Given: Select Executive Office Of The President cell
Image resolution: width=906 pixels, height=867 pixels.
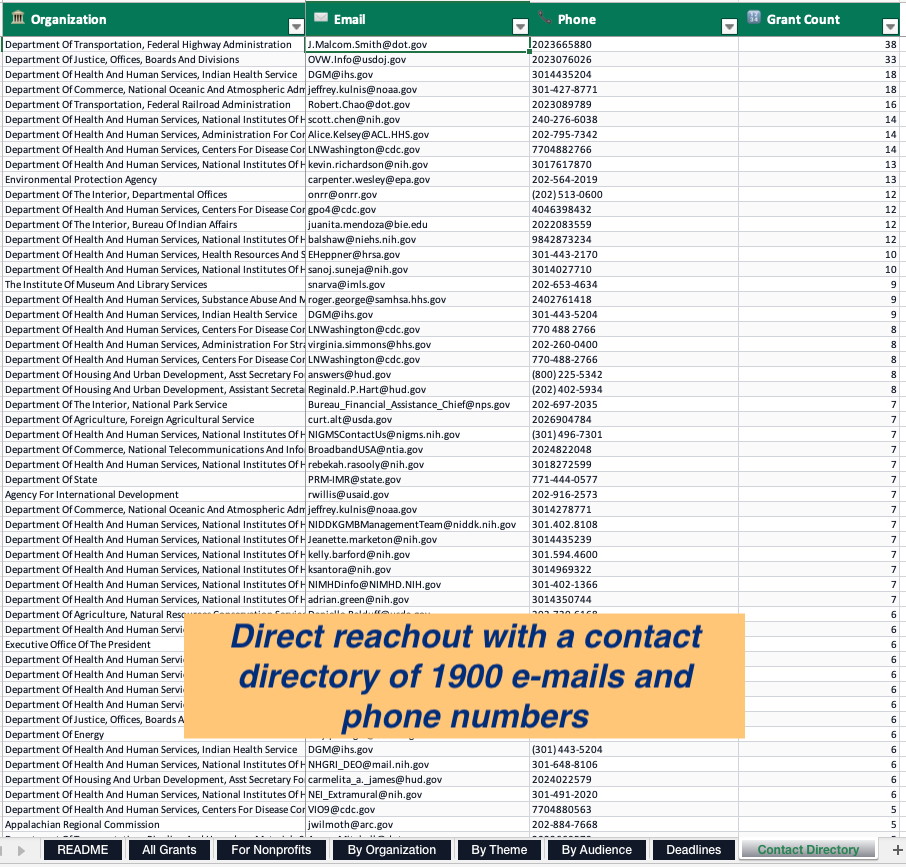Looking at the screenshot, I should tap(94, 645).
